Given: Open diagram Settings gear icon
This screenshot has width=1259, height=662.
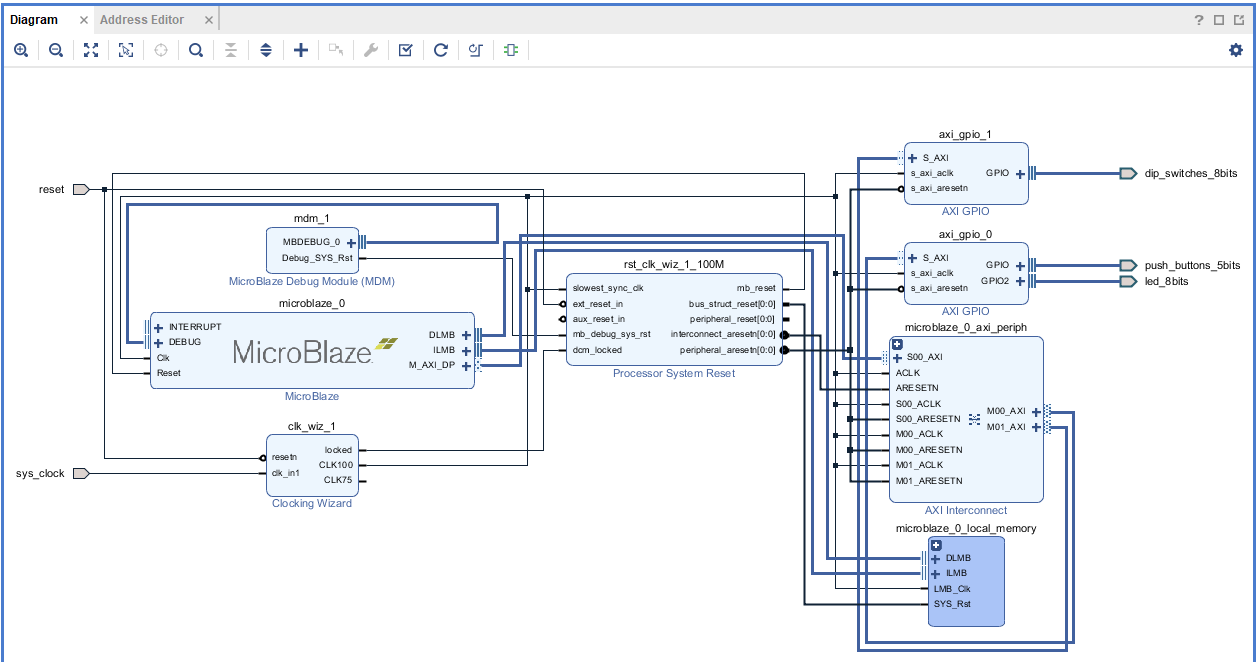Looking at the screenshot, I should pos(1236,50).
